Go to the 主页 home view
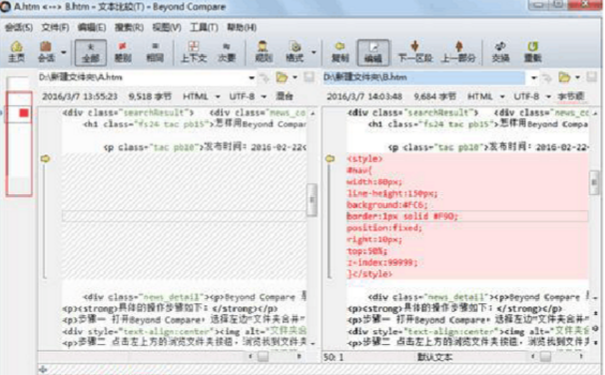Viewport: 605px width, 375px height. pos(17,52)
